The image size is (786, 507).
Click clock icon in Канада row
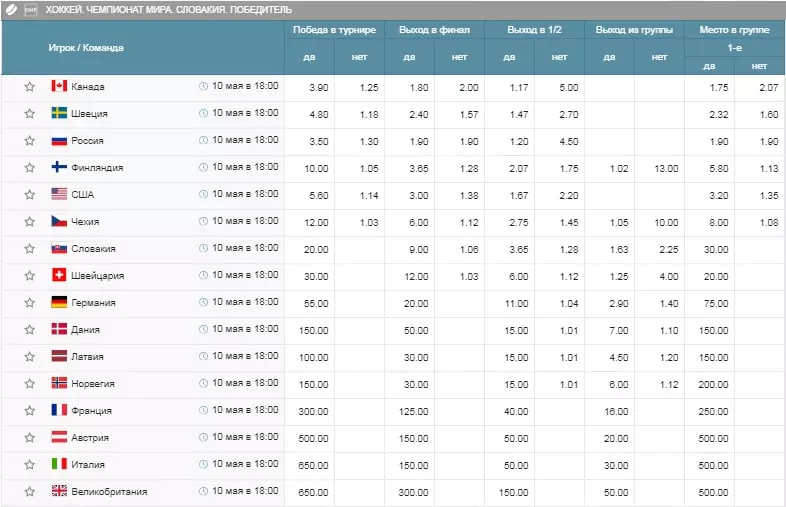(203, 86)
